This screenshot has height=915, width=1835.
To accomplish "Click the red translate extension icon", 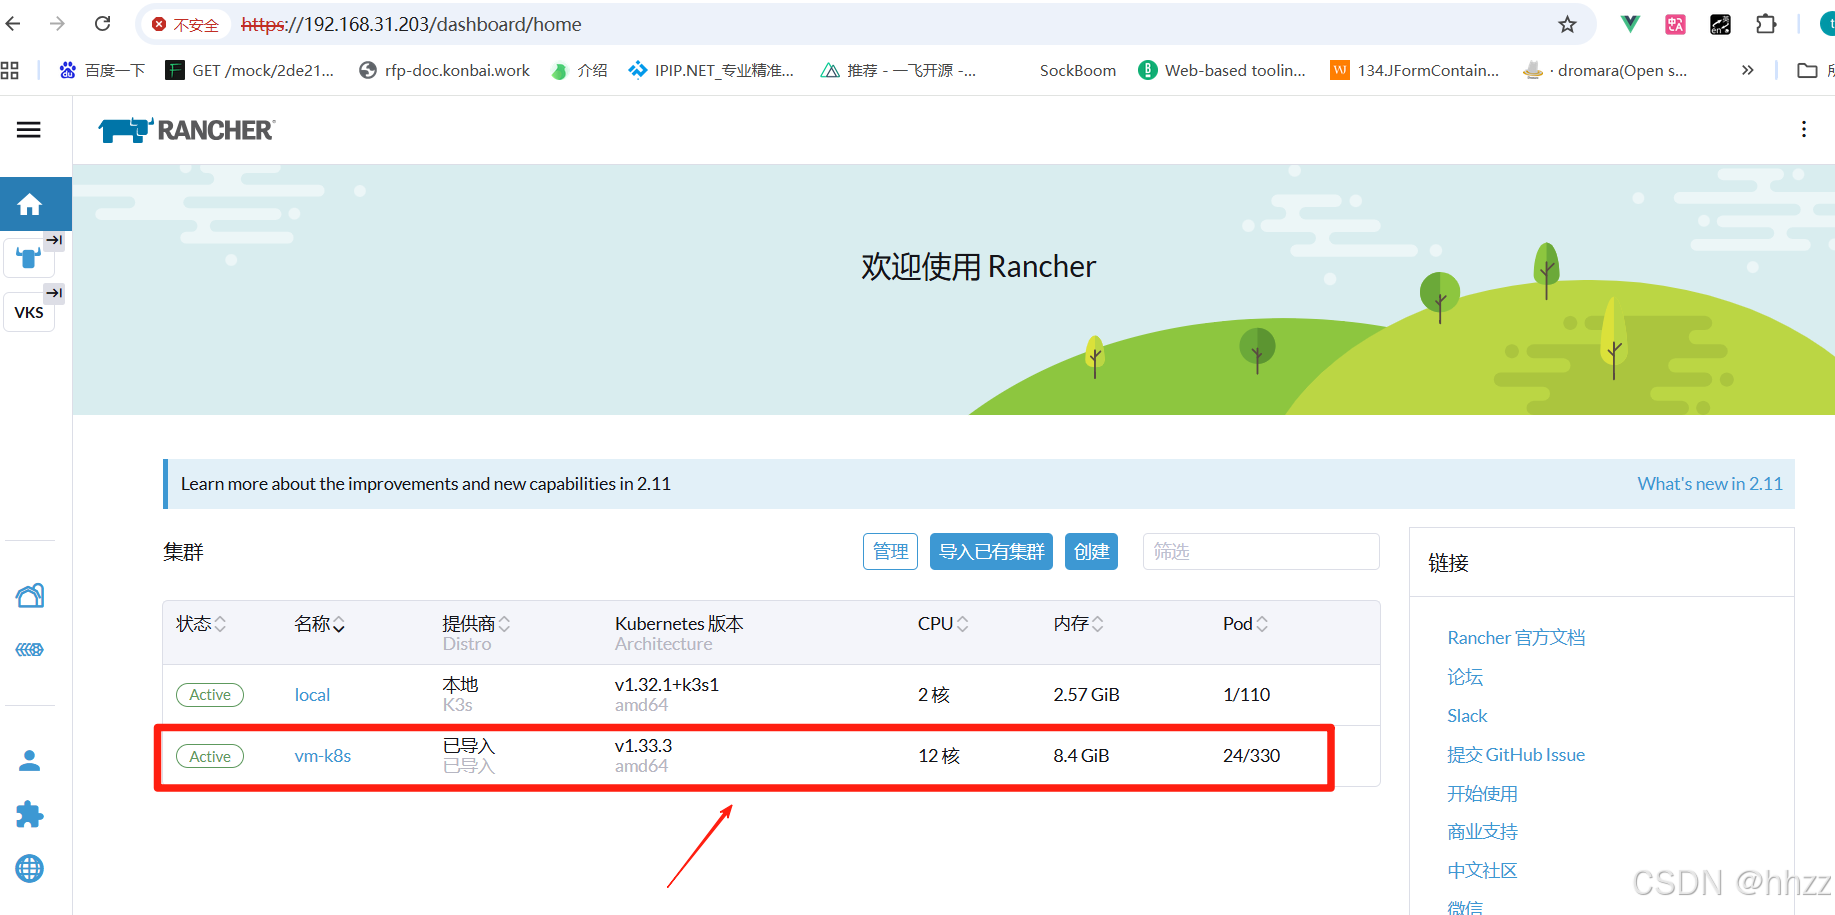I will (x=1676, y=24).
